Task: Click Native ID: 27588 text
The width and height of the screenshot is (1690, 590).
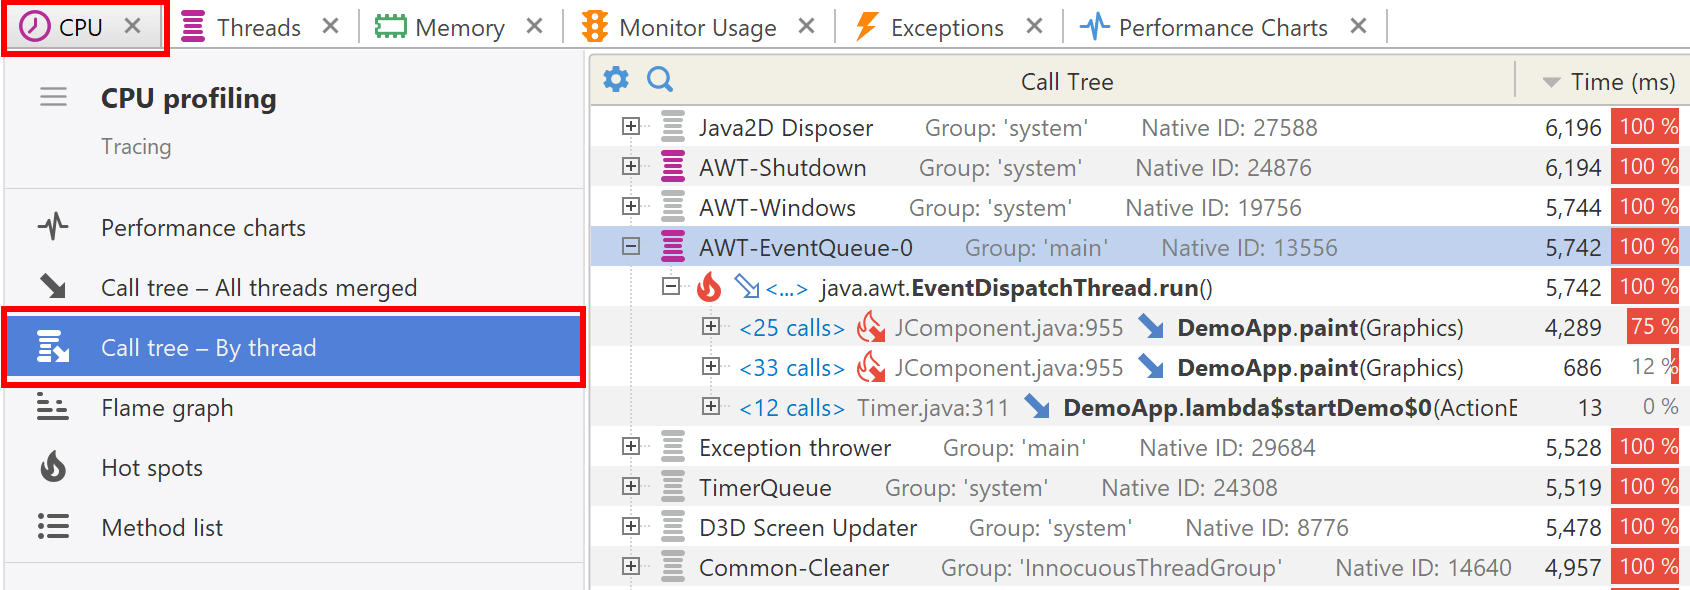Action: pyautogui.click(x=1229, y=128)
